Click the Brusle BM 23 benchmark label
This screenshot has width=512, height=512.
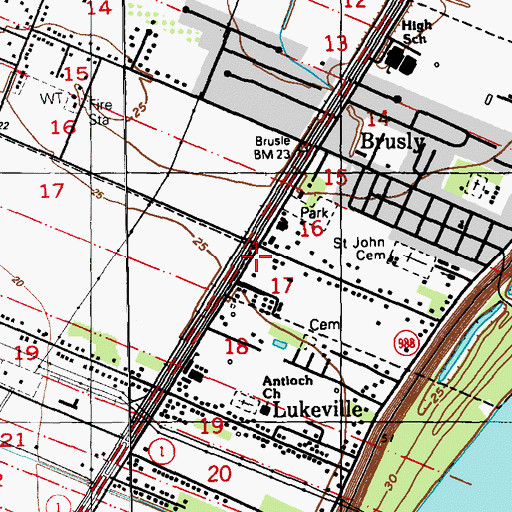pos(272,148)
